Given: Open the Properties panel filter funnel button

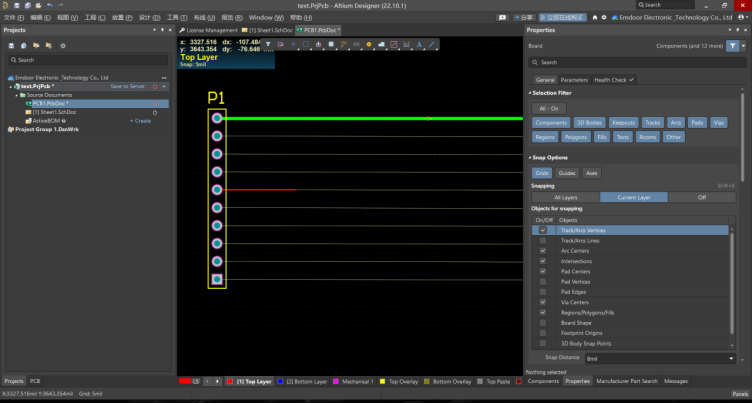Looking at the screenshot, I should (732, 46).
